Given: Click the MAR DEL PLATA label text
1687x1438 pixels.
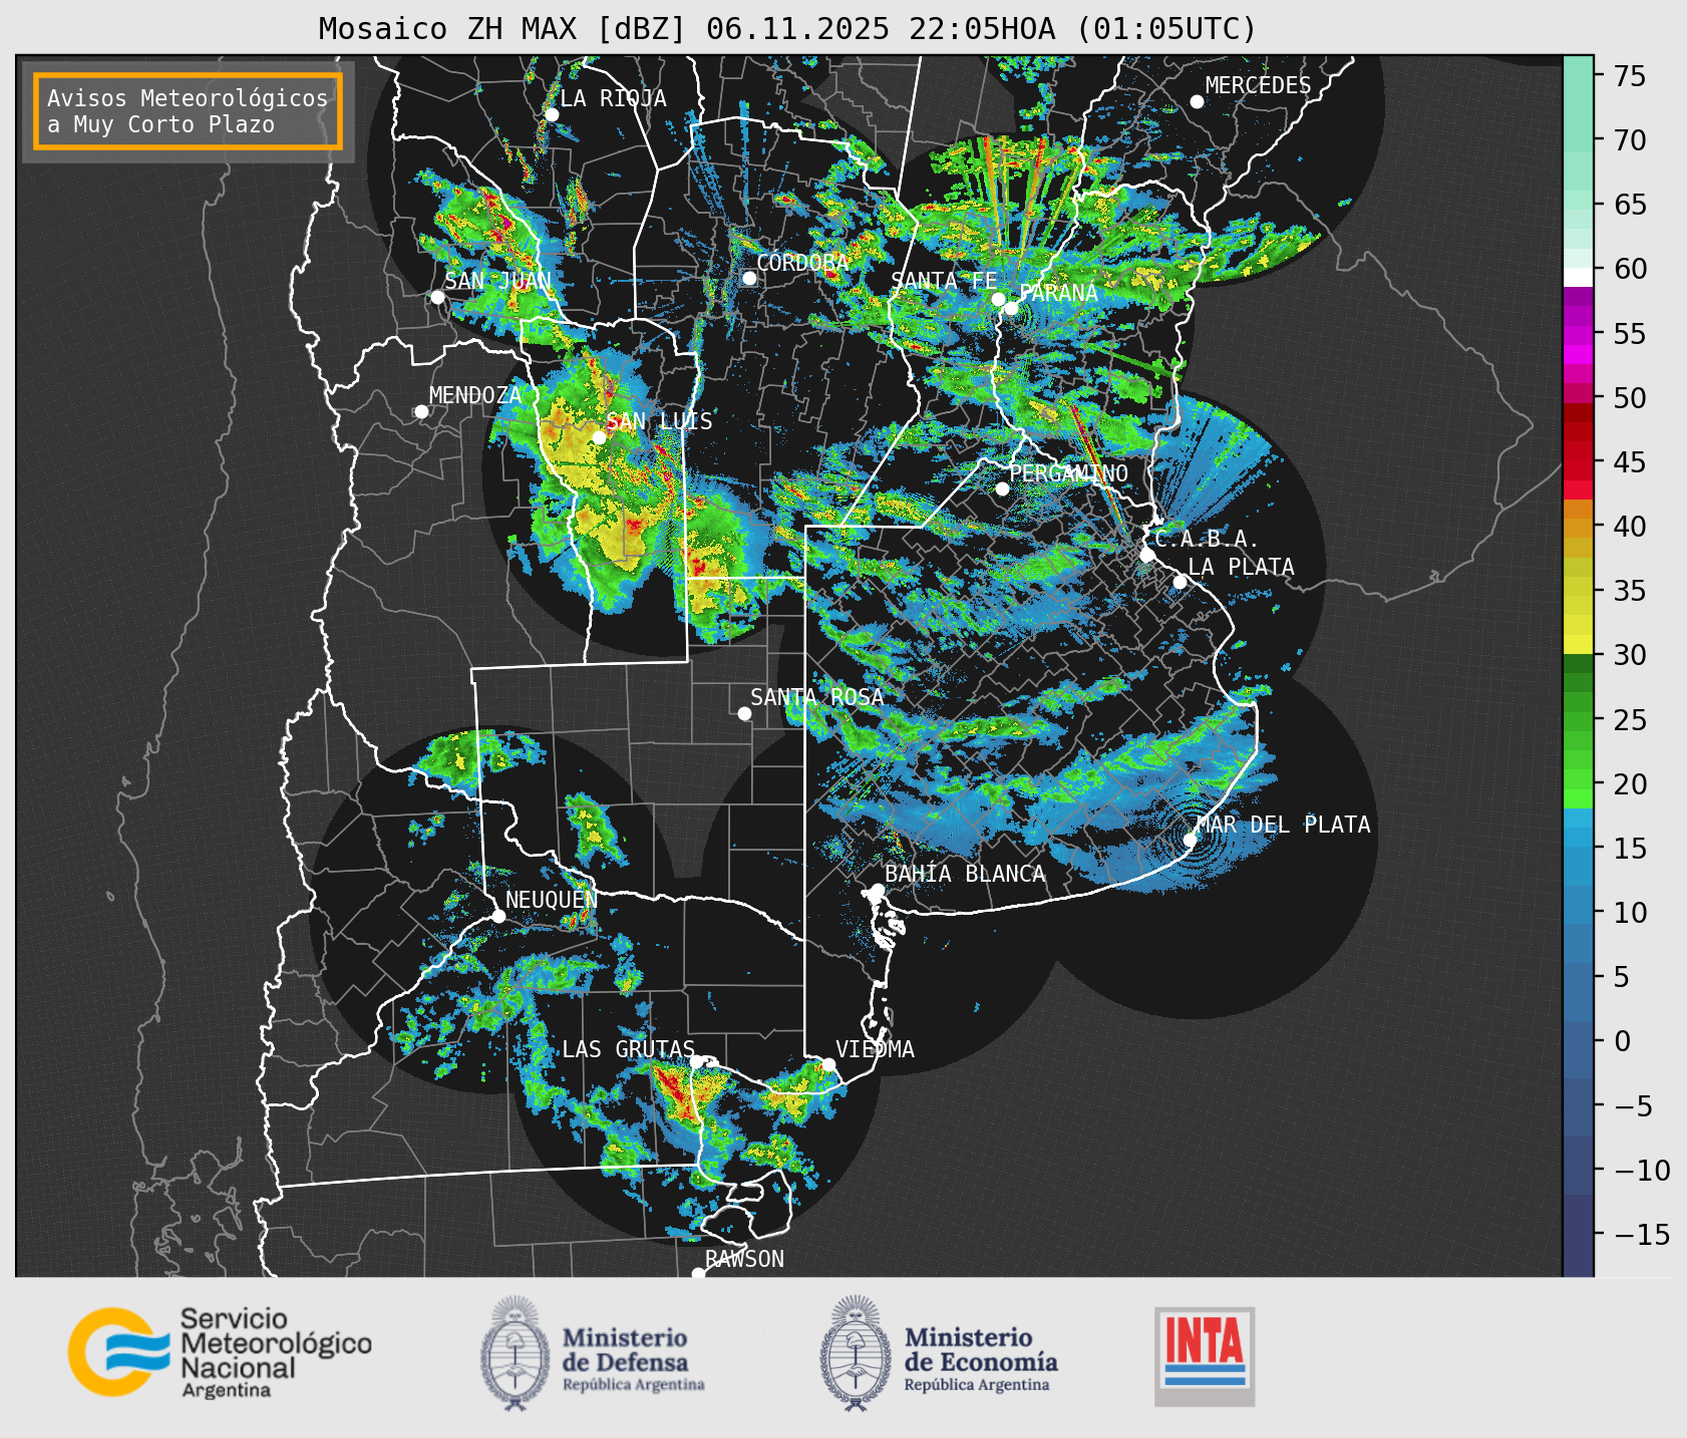Looking at the screenshot, I should [x=1283, y=825].
